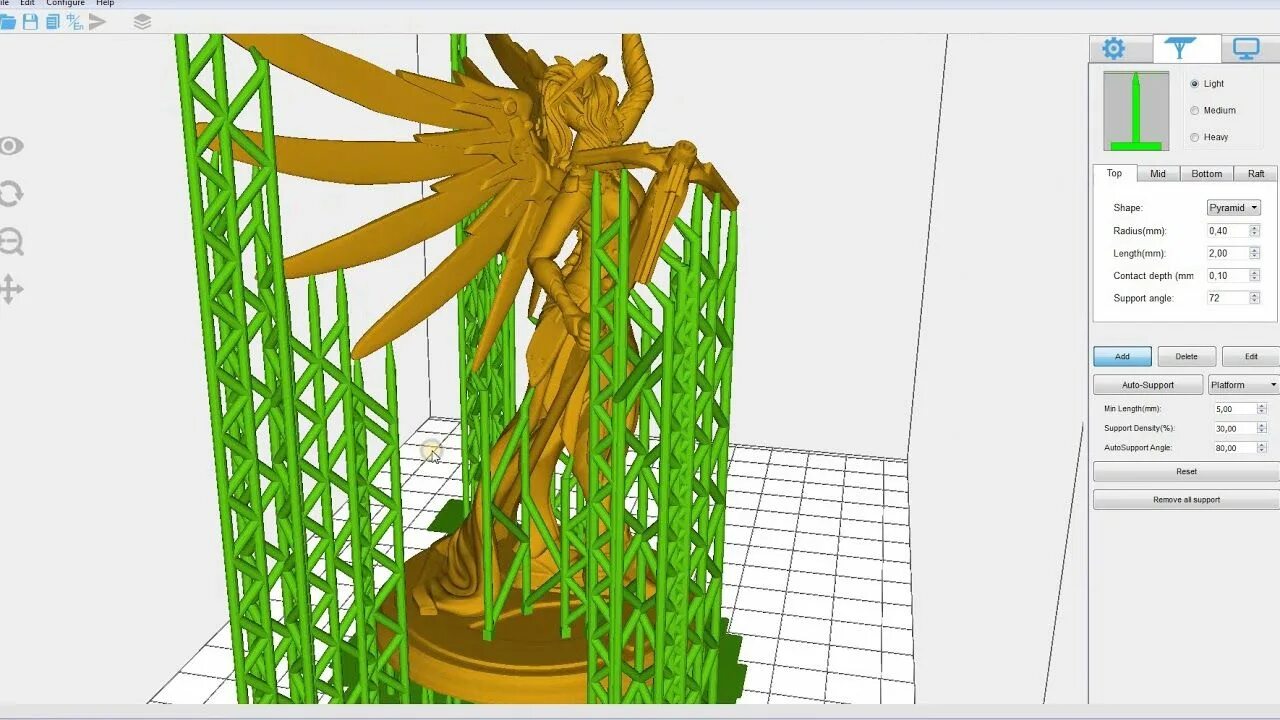Viewport: 1280px width, 720px height.
Task: Click the Remove all support button
Action: (1186, 500)
